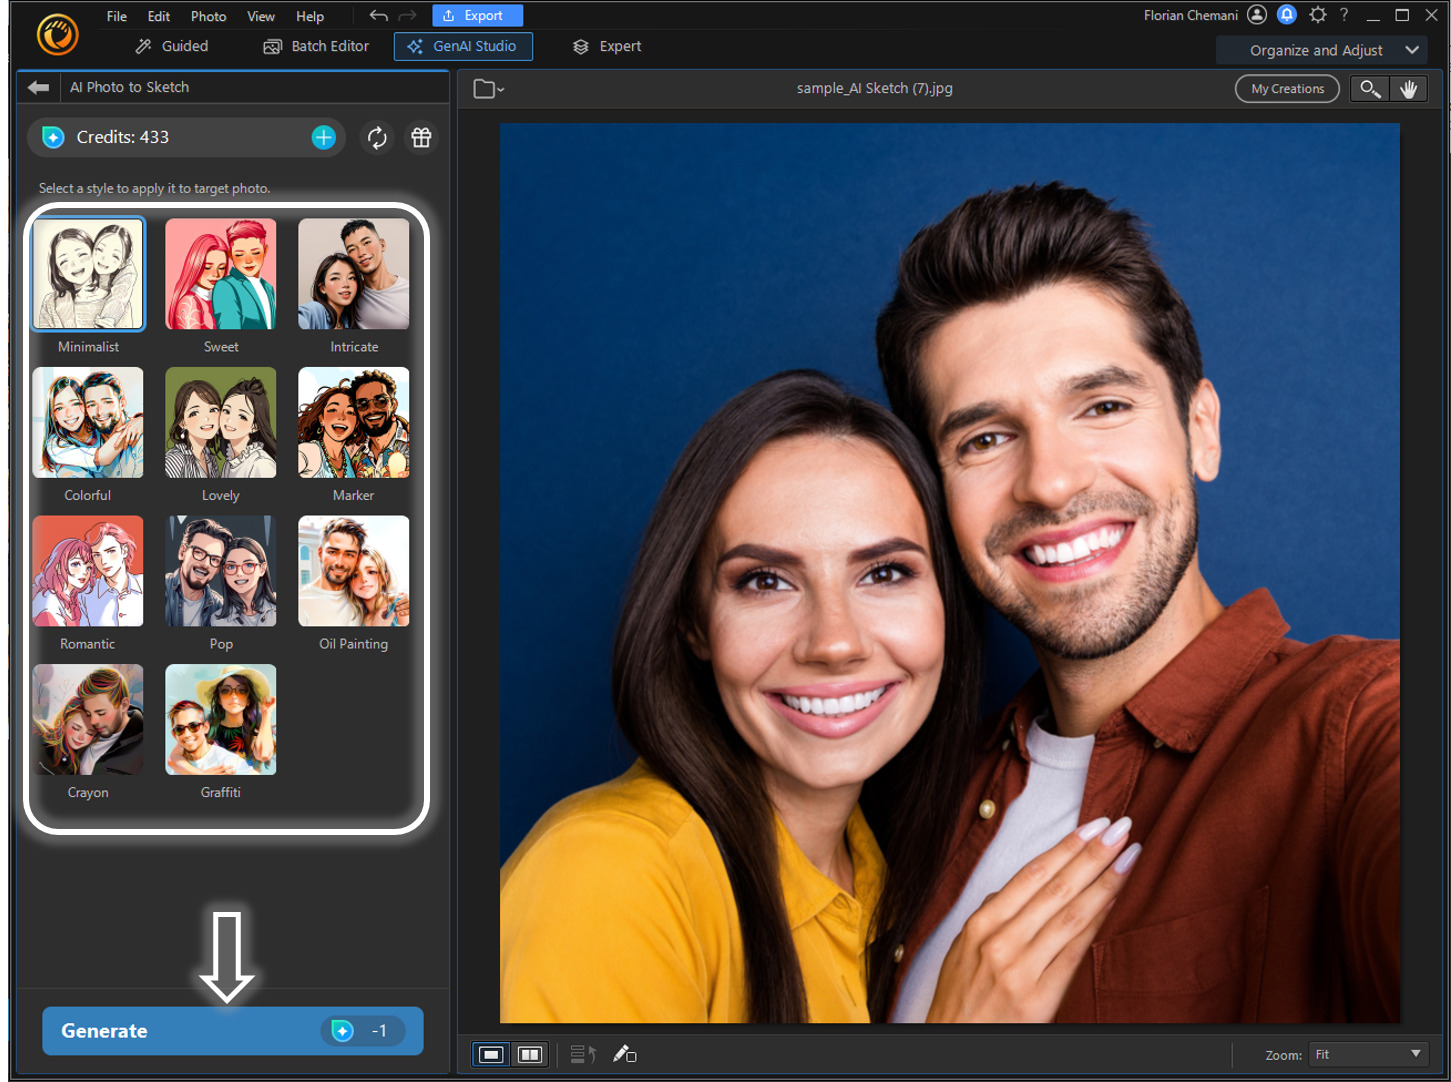Switch to single view mode
Viewport: 1451px width, 1082px height.
(489, 1053)
